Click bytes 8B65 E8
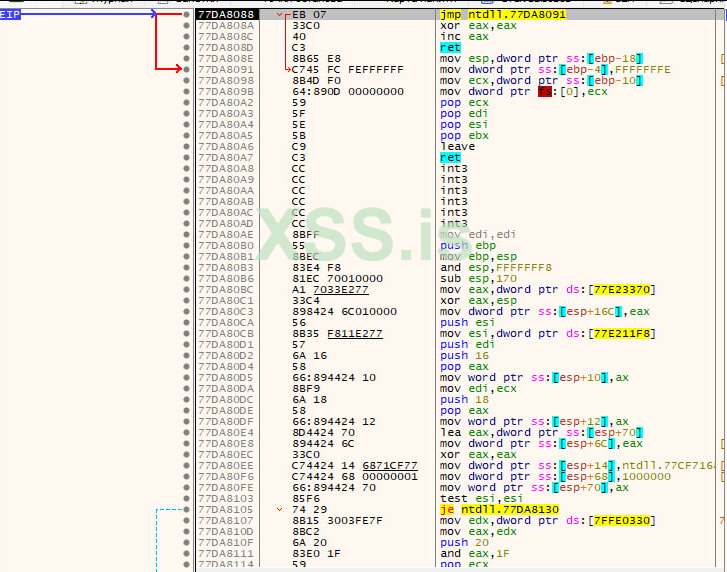This screenshot has width=727, height=572. (x=316, y=59)
